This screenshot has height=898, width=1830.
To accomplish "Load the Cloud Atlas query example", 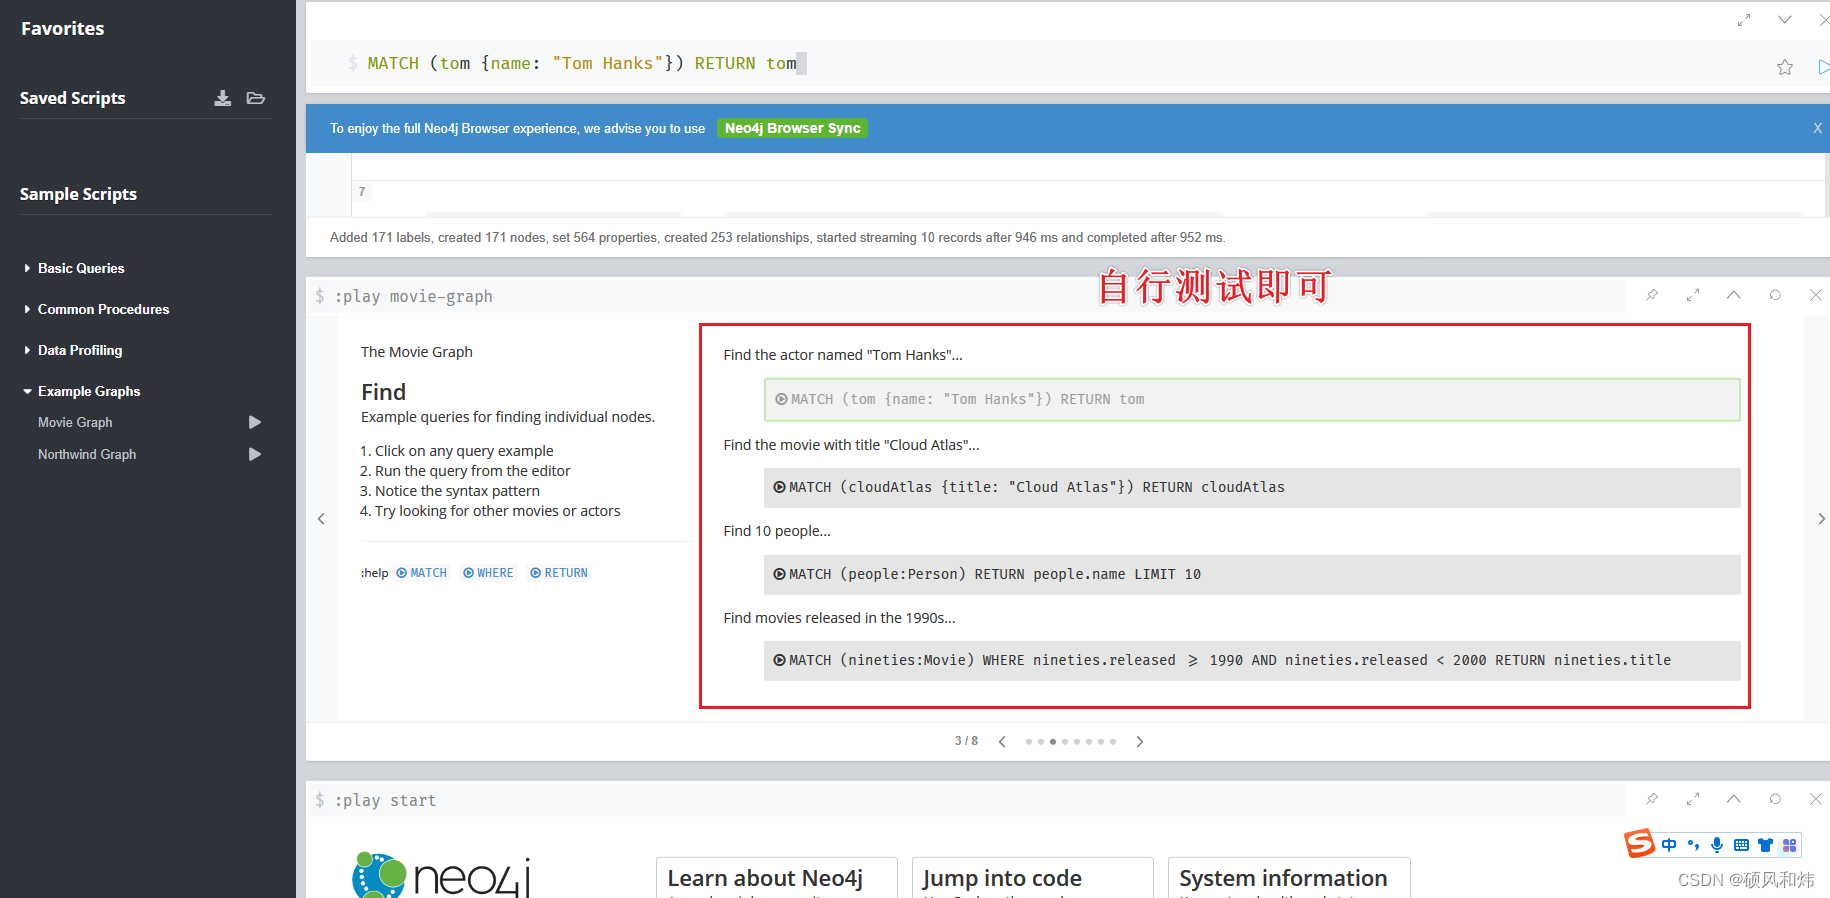I will (x=1252, y=487).
